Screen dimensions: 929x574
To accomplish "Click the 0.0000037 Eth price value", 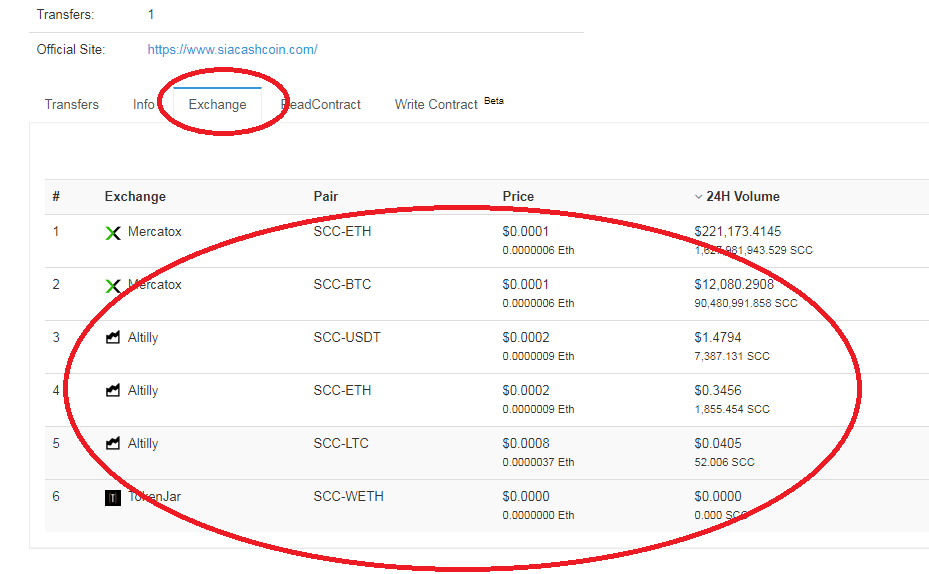I will (539, 462).
